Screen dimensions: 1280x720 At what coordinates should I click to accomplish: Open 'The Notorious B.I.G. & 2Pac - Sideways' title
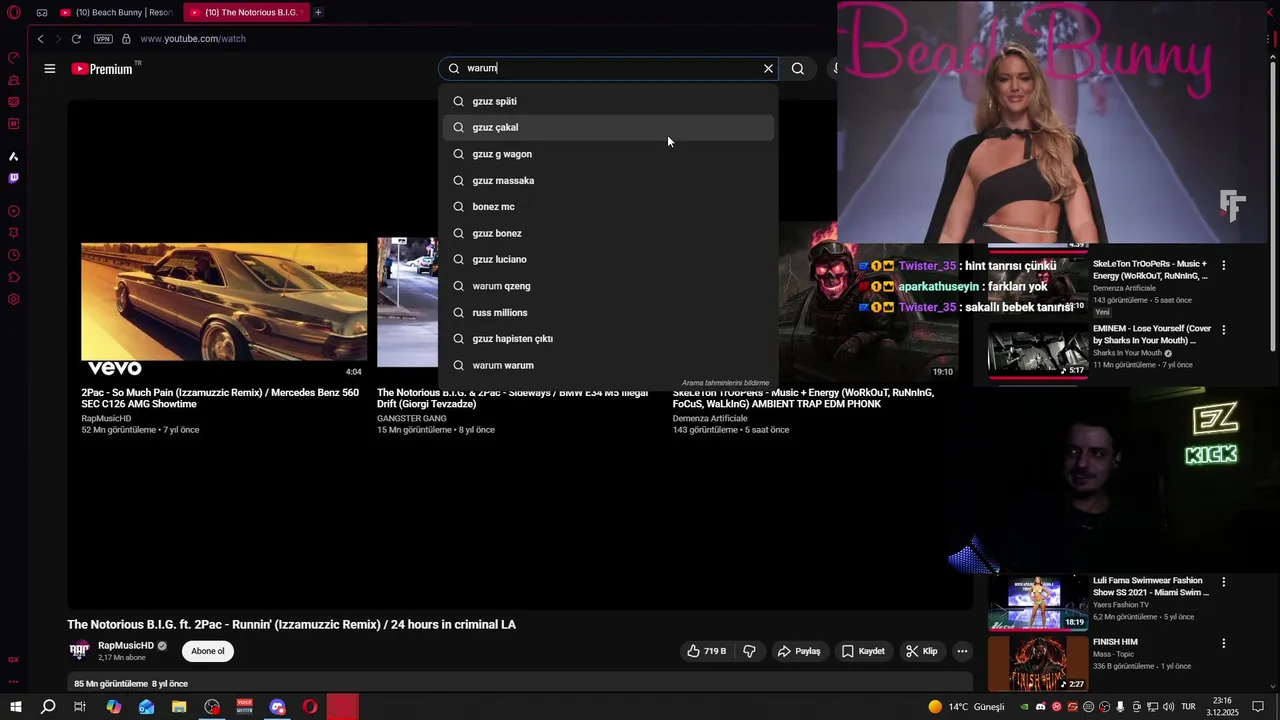pyautogui.click(x=512, y=398)
